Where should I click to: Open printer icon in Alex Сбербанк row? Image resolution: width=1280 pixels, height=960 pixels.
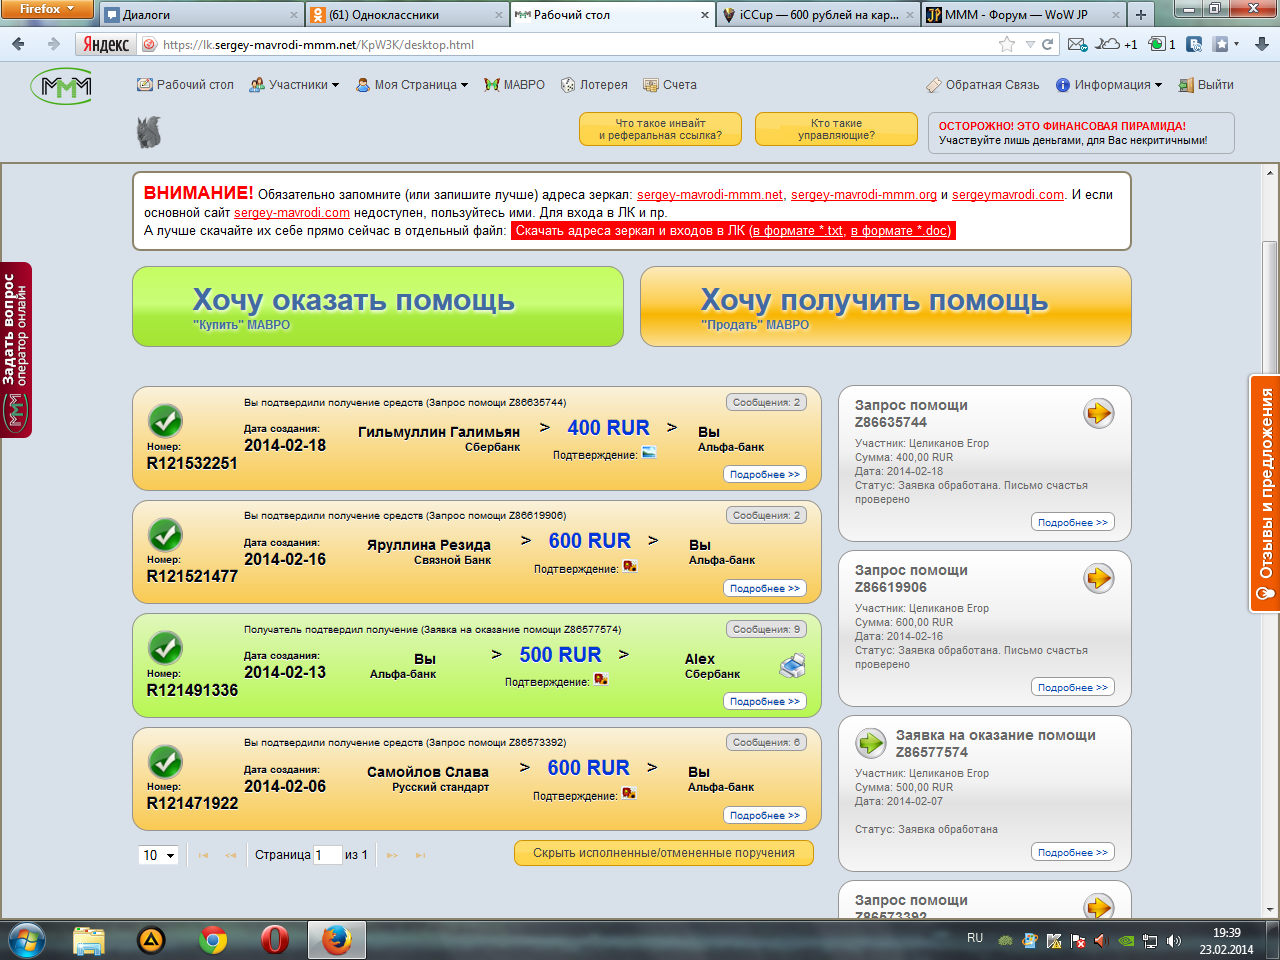pos(792,665)
